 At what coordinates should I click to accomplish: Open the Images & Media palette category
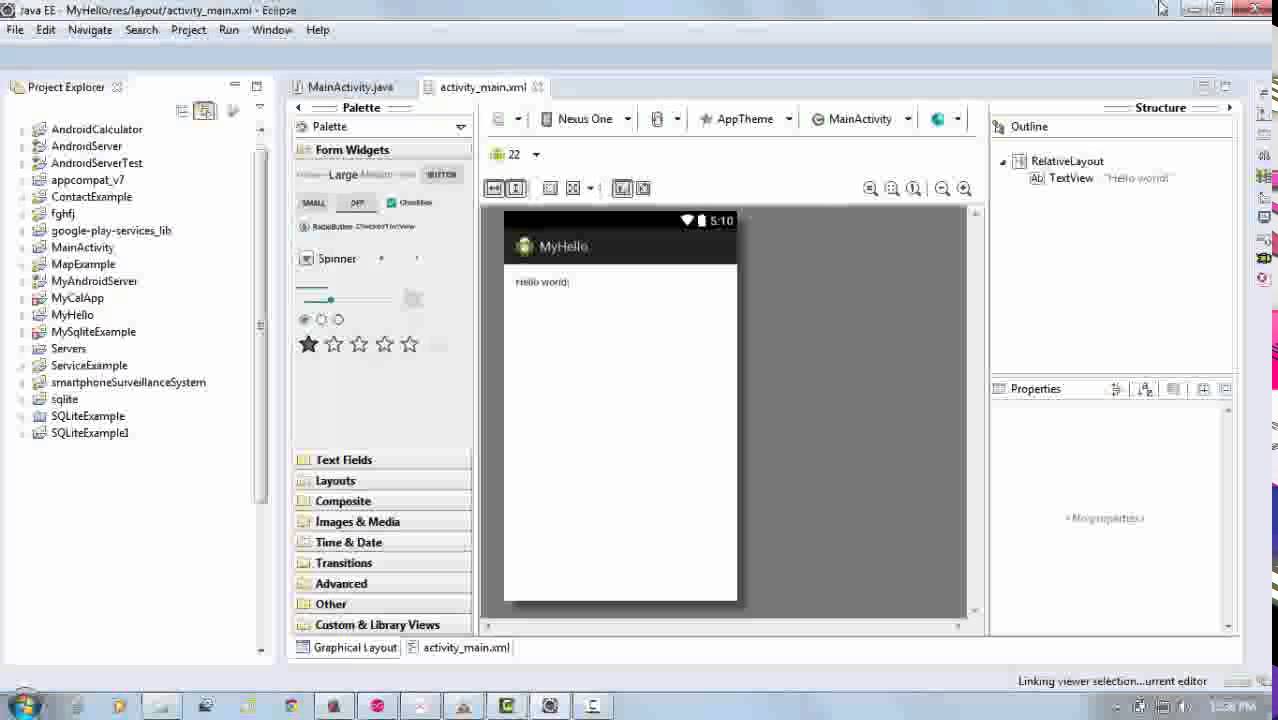click(383, 522)
